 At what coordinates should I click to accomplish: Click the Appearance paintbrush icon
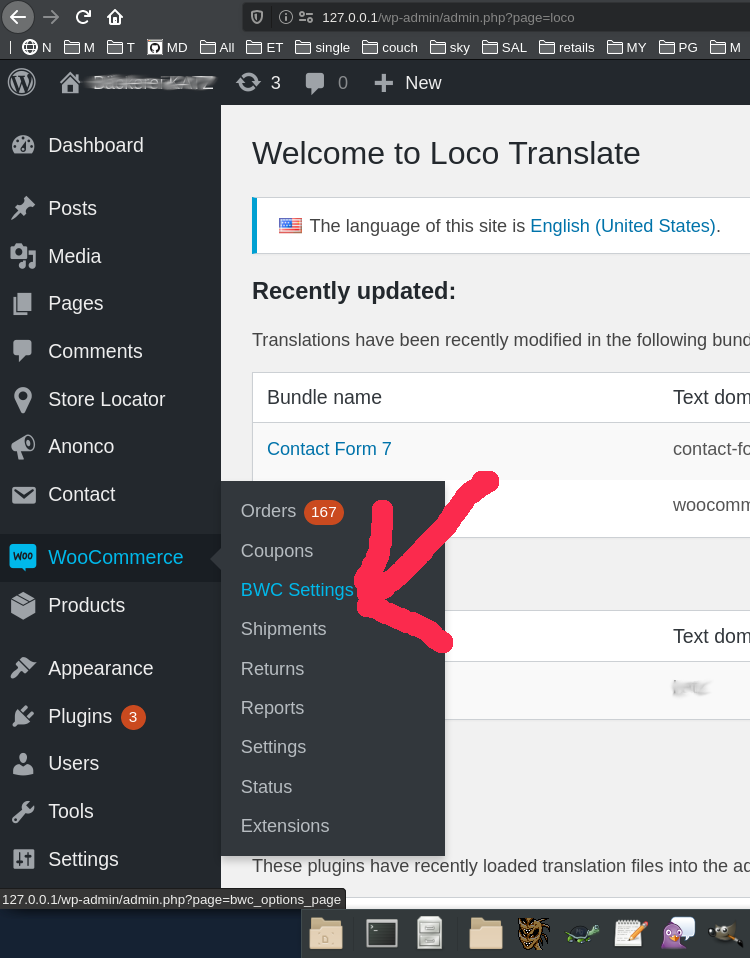23,668
